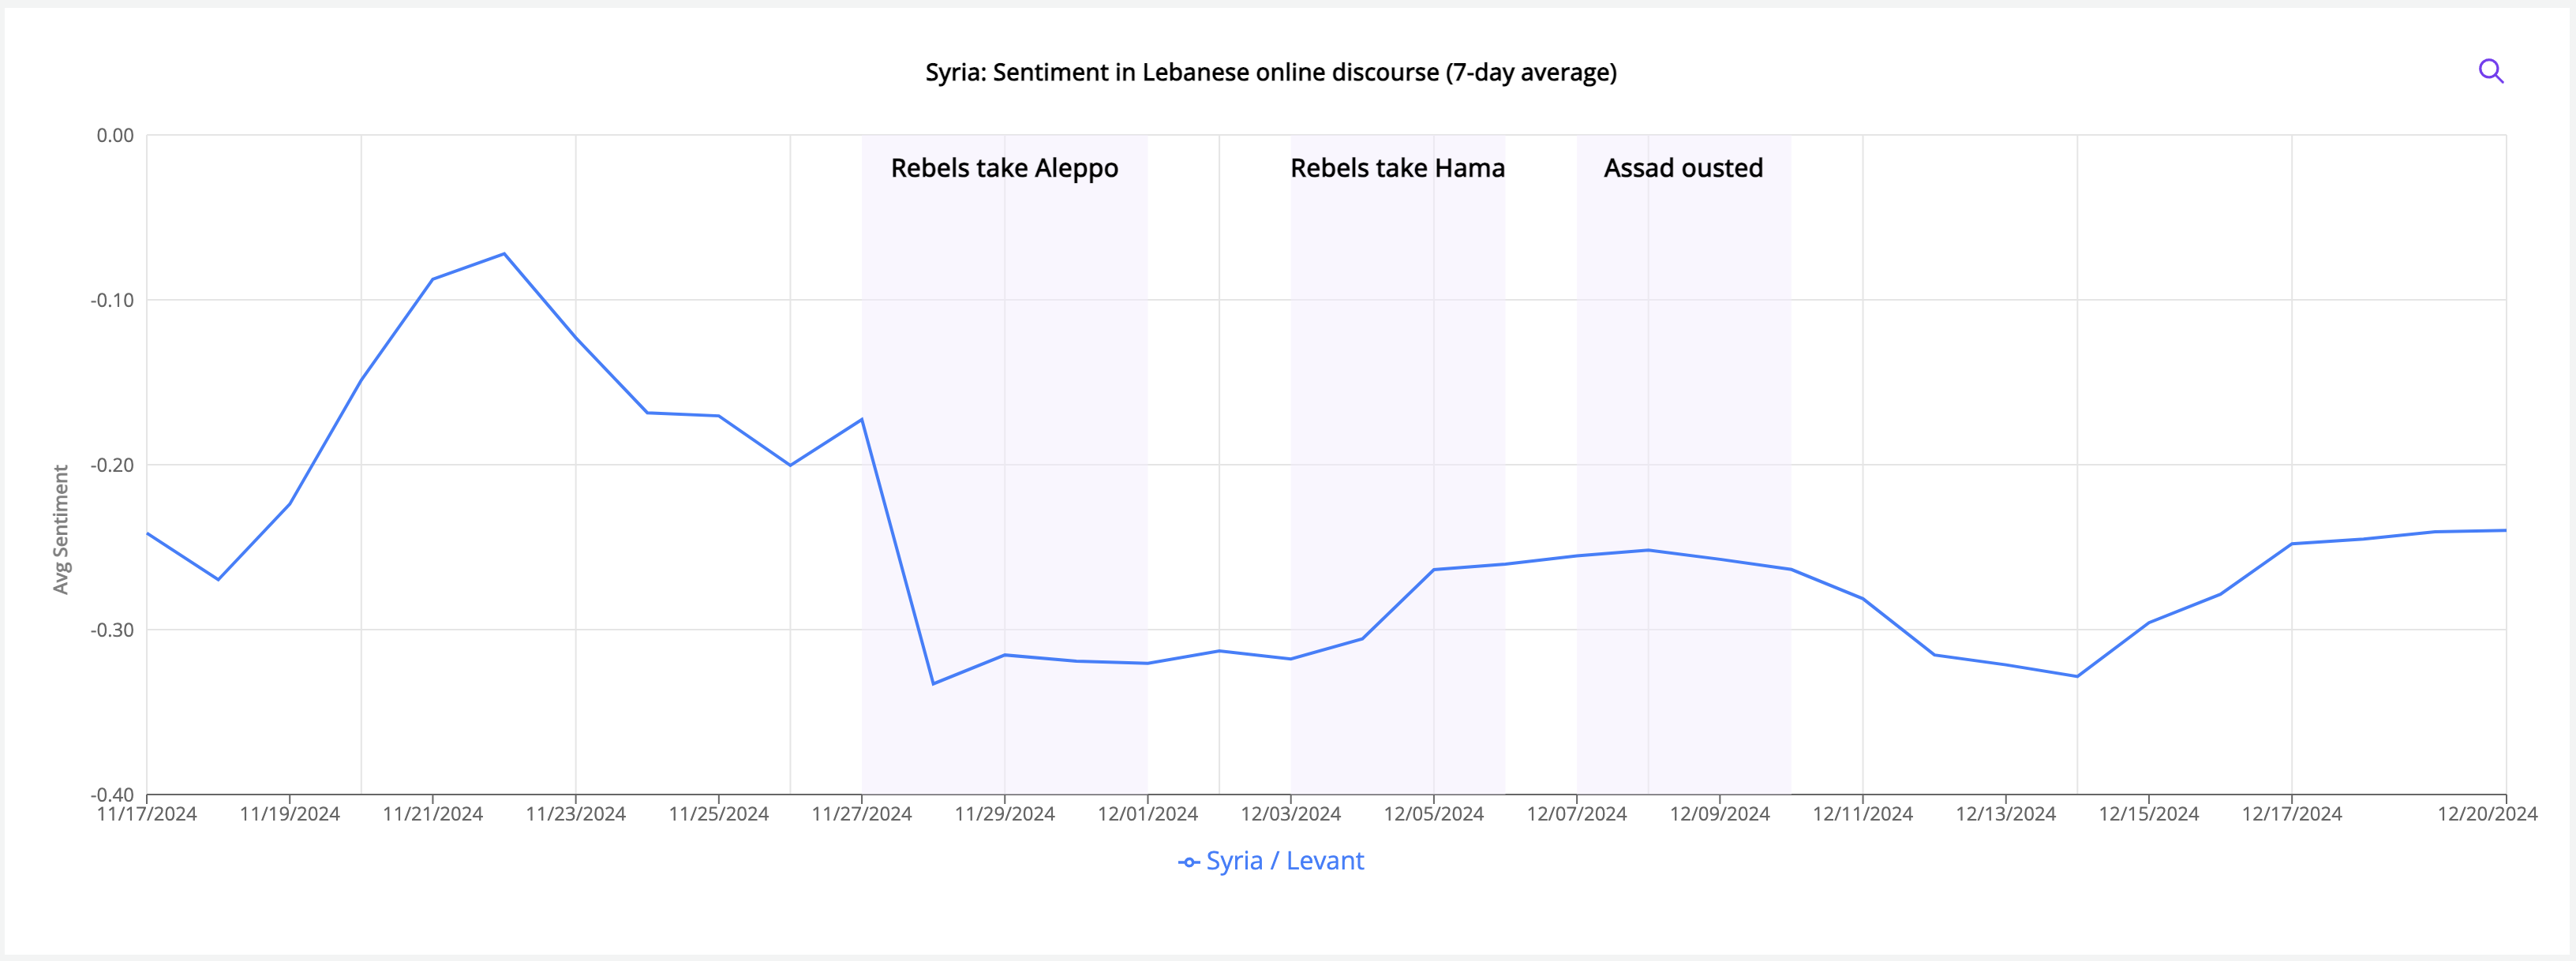2576x961 pixels.
Task: Click the -0.30 y-axis label
Action: (x=112, y=630)
